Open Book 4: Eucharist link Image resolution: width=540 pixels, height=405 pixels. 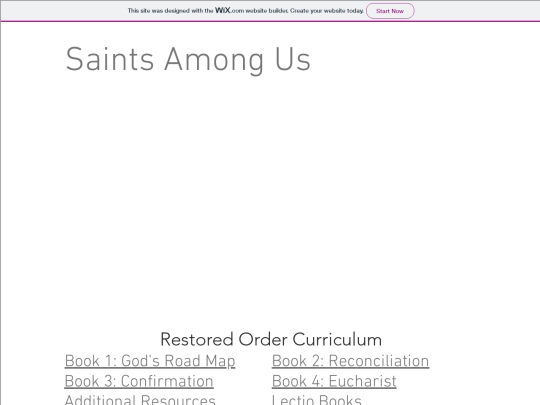[334, 381]
